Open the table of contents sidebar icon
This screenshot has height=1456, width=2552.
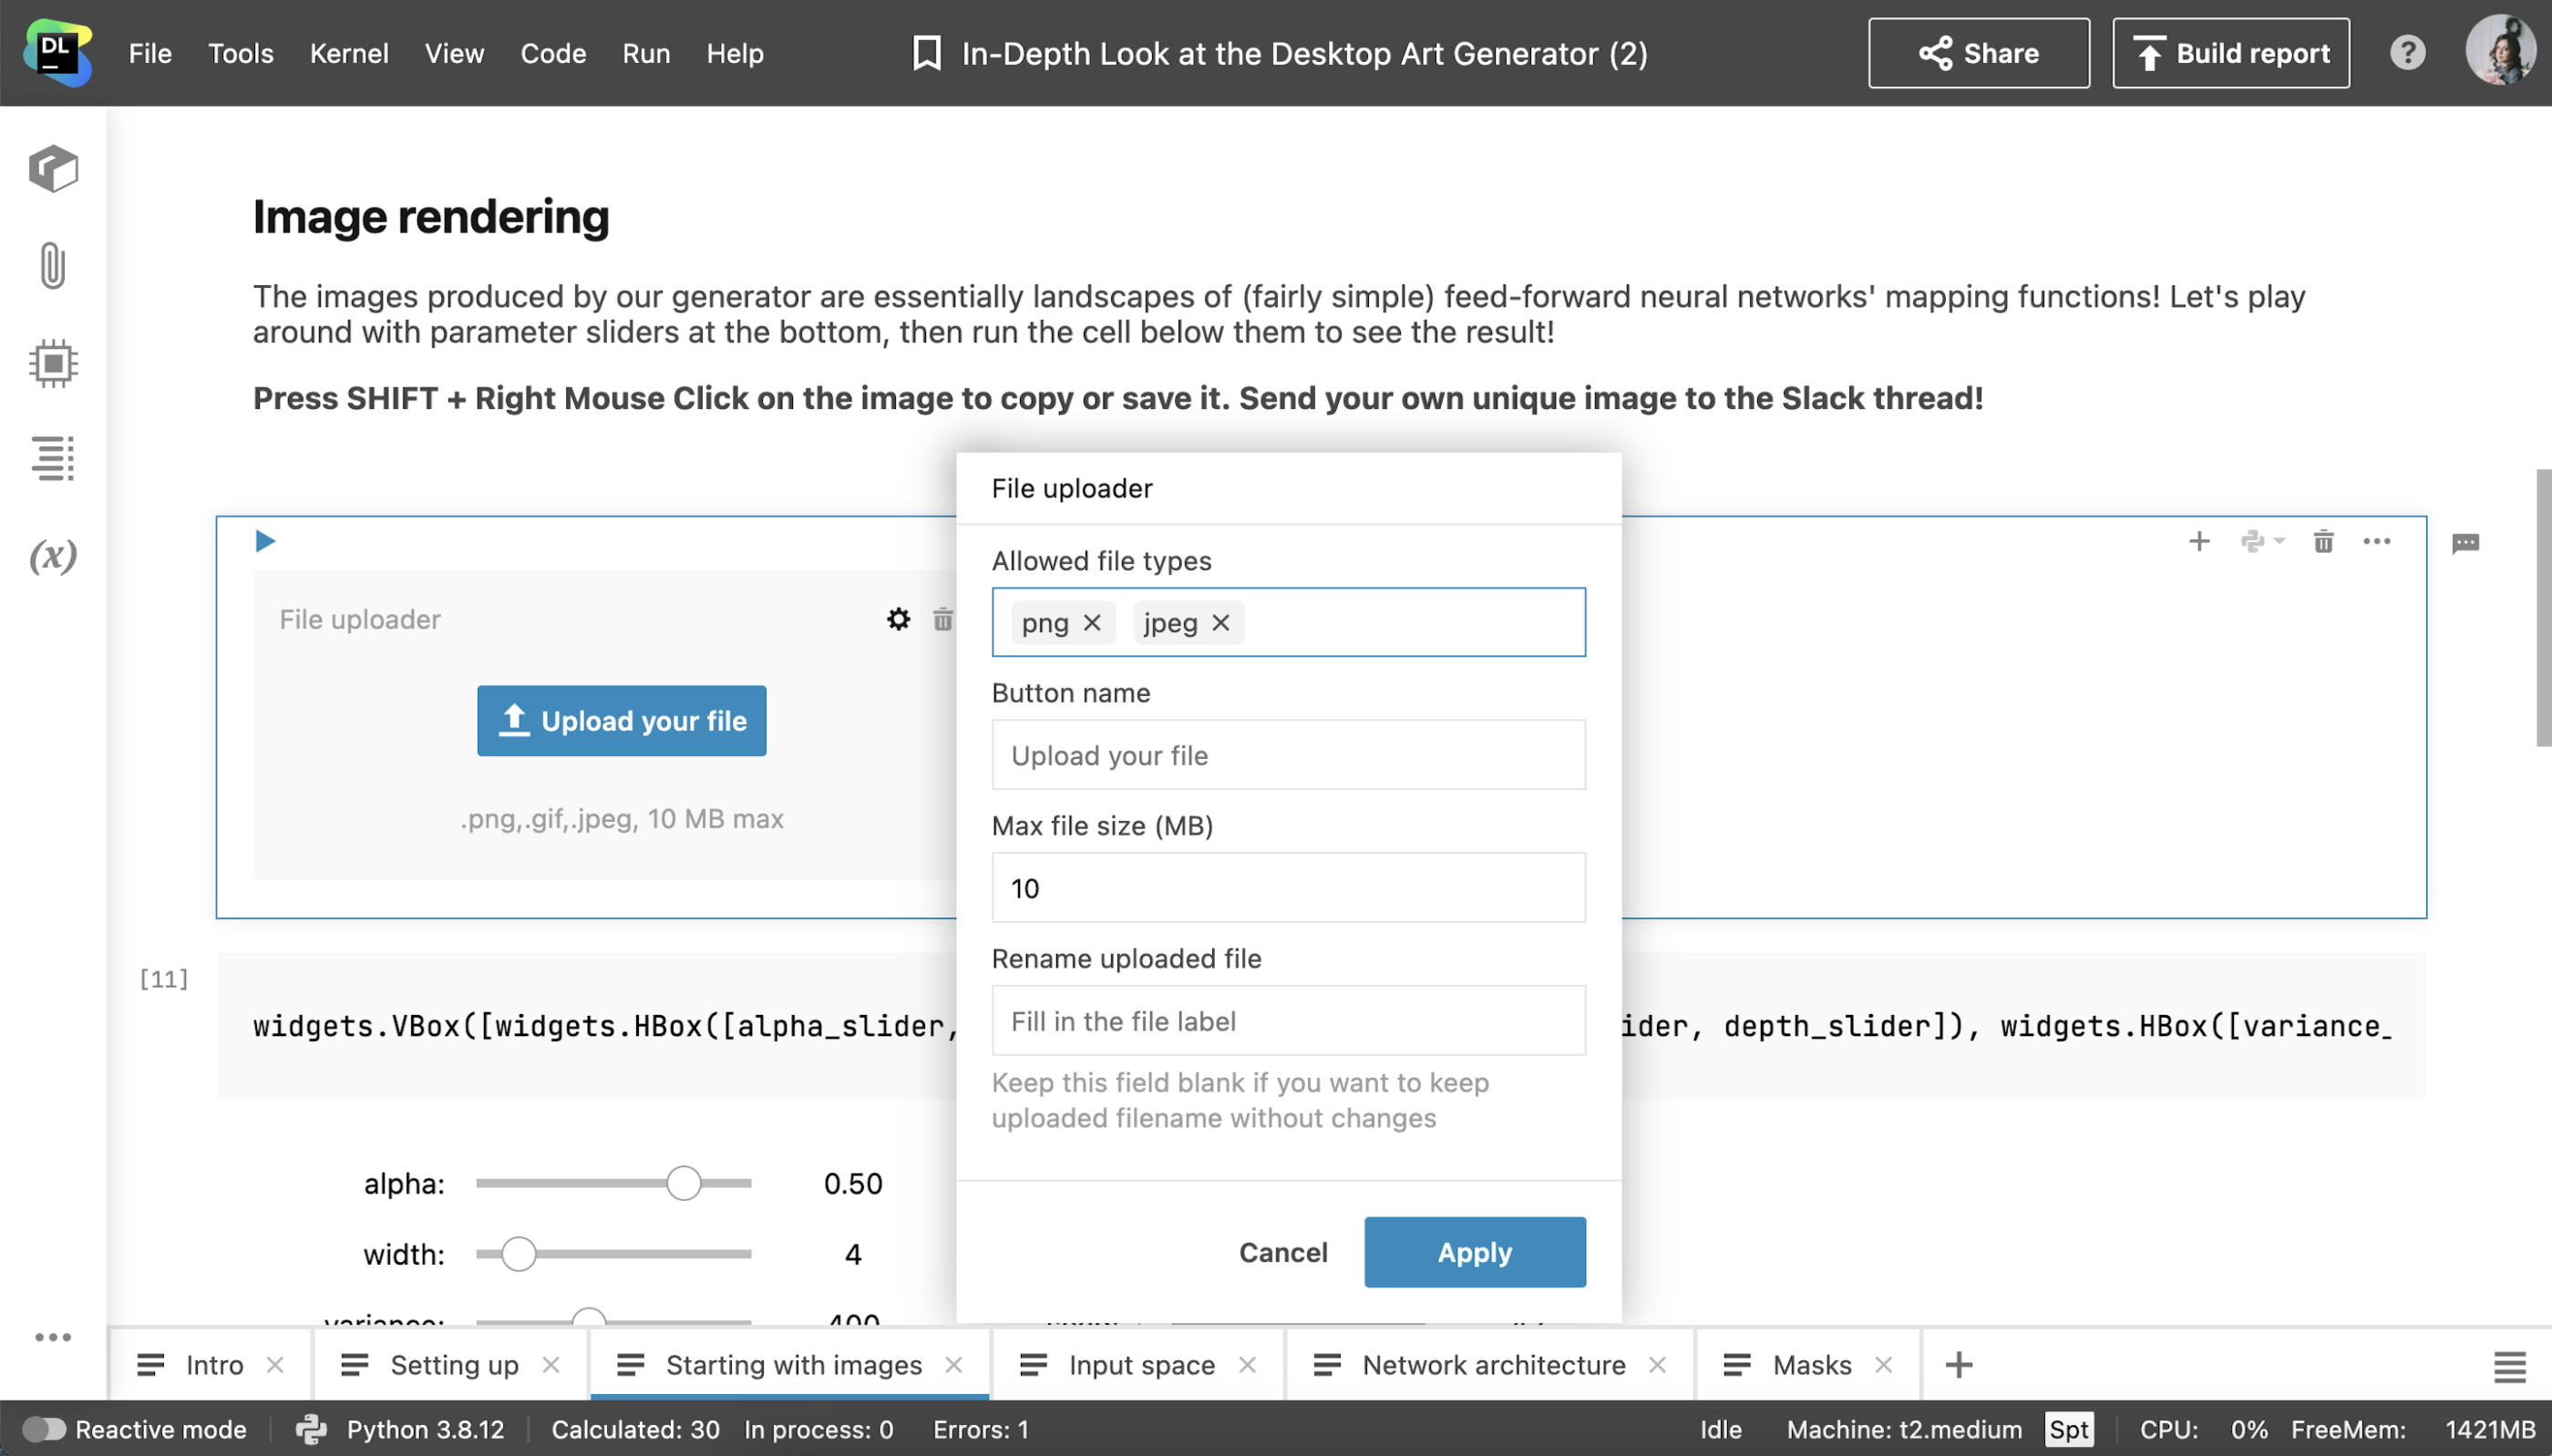tap(53, 458)
